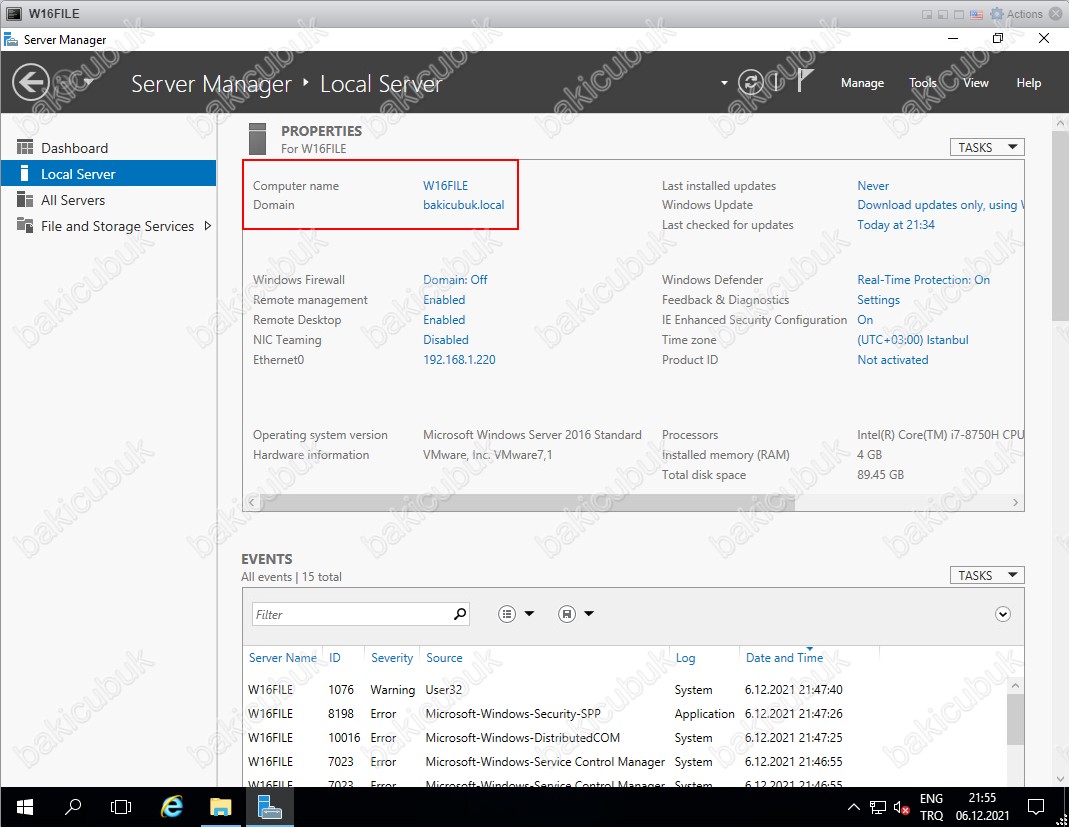Click the properties horizontal scrollbar
Viewport: 1069px width, 827px height.
point(527,502)
